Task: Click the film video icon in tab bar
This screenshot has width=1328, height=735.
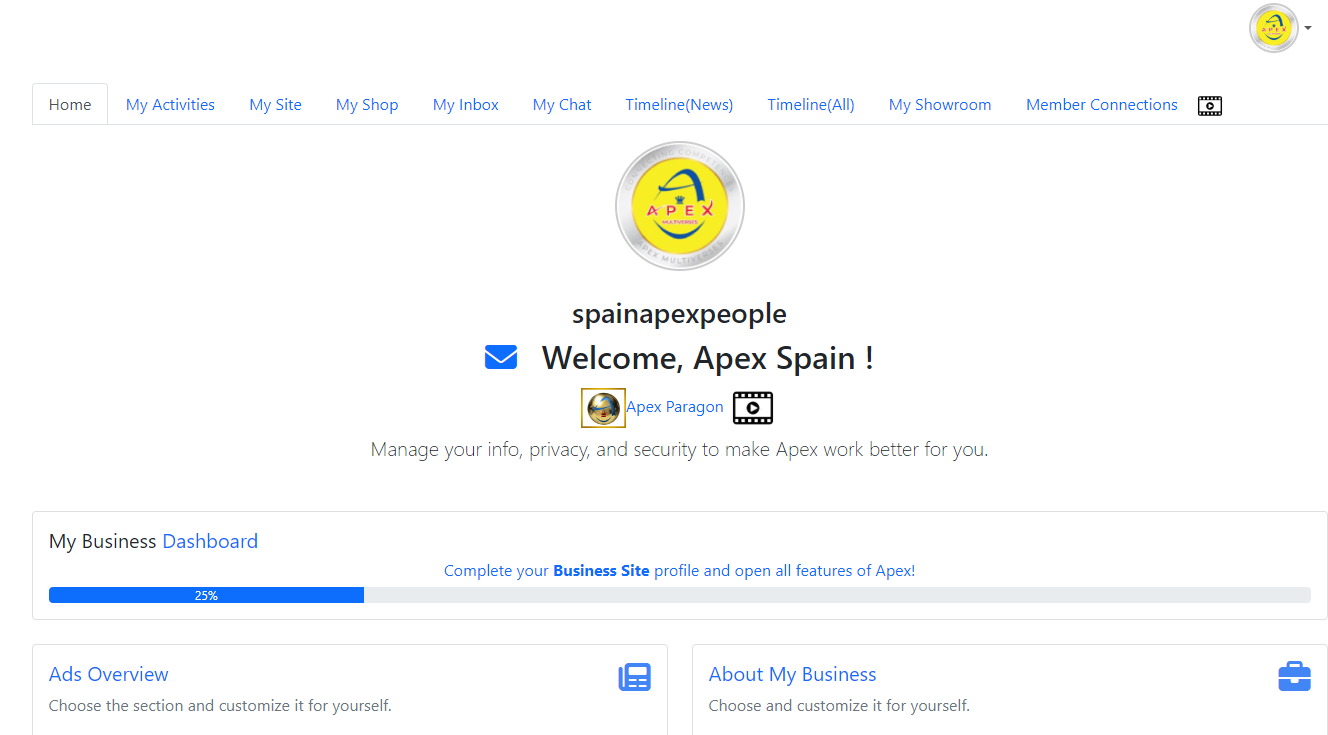Action: 1210,105
